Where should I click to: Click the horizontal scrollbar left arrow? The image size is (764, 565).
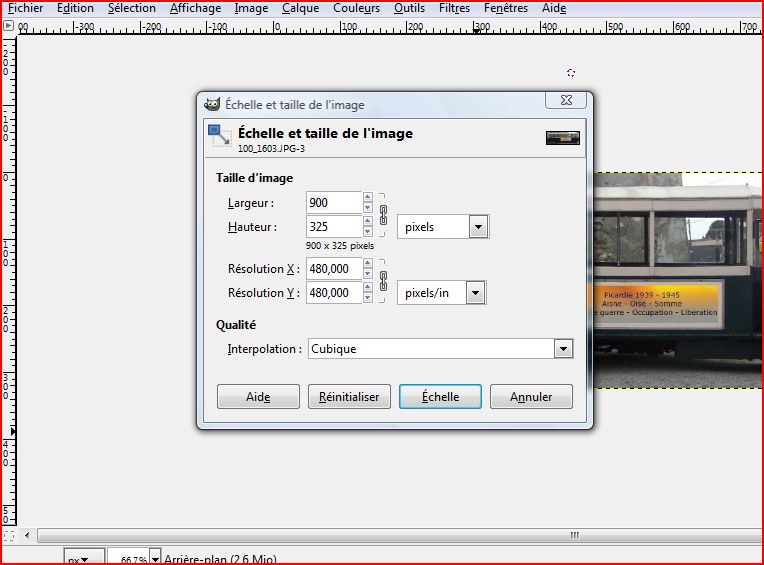pyautogui.click(x=27, y=535)
